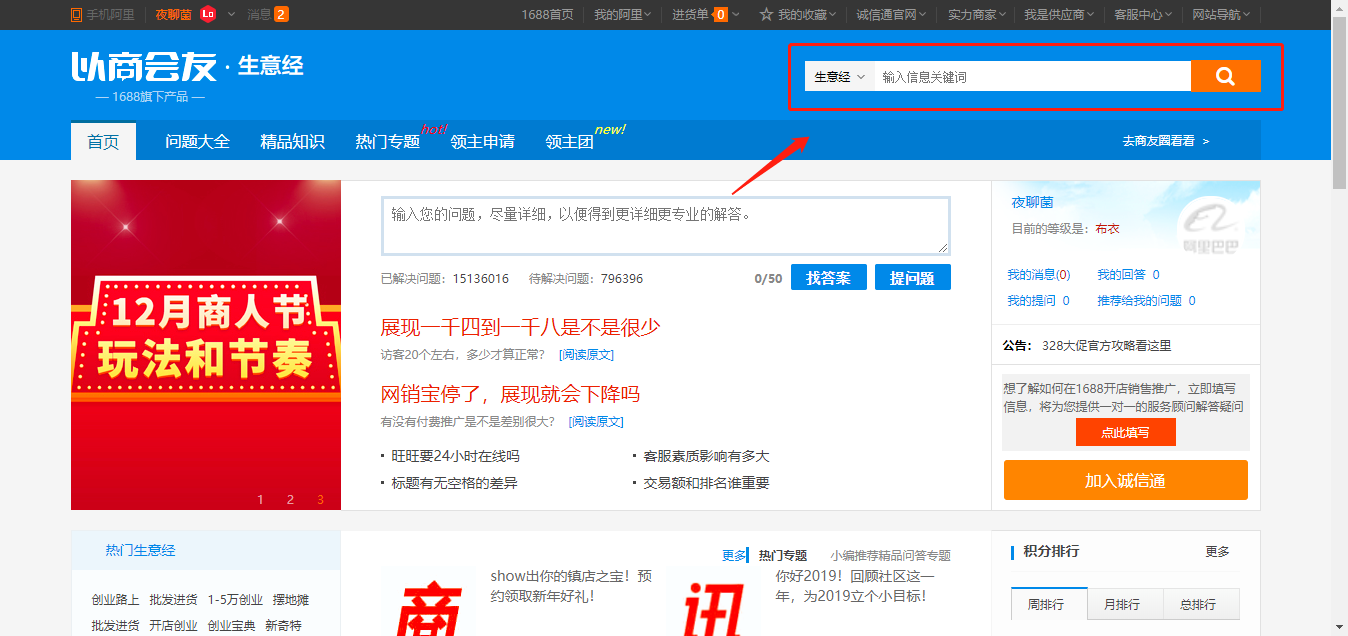This screenshot has height=636, width=1348.
Task: Switch to the 问题大全 tab
Action: [199, 141]
